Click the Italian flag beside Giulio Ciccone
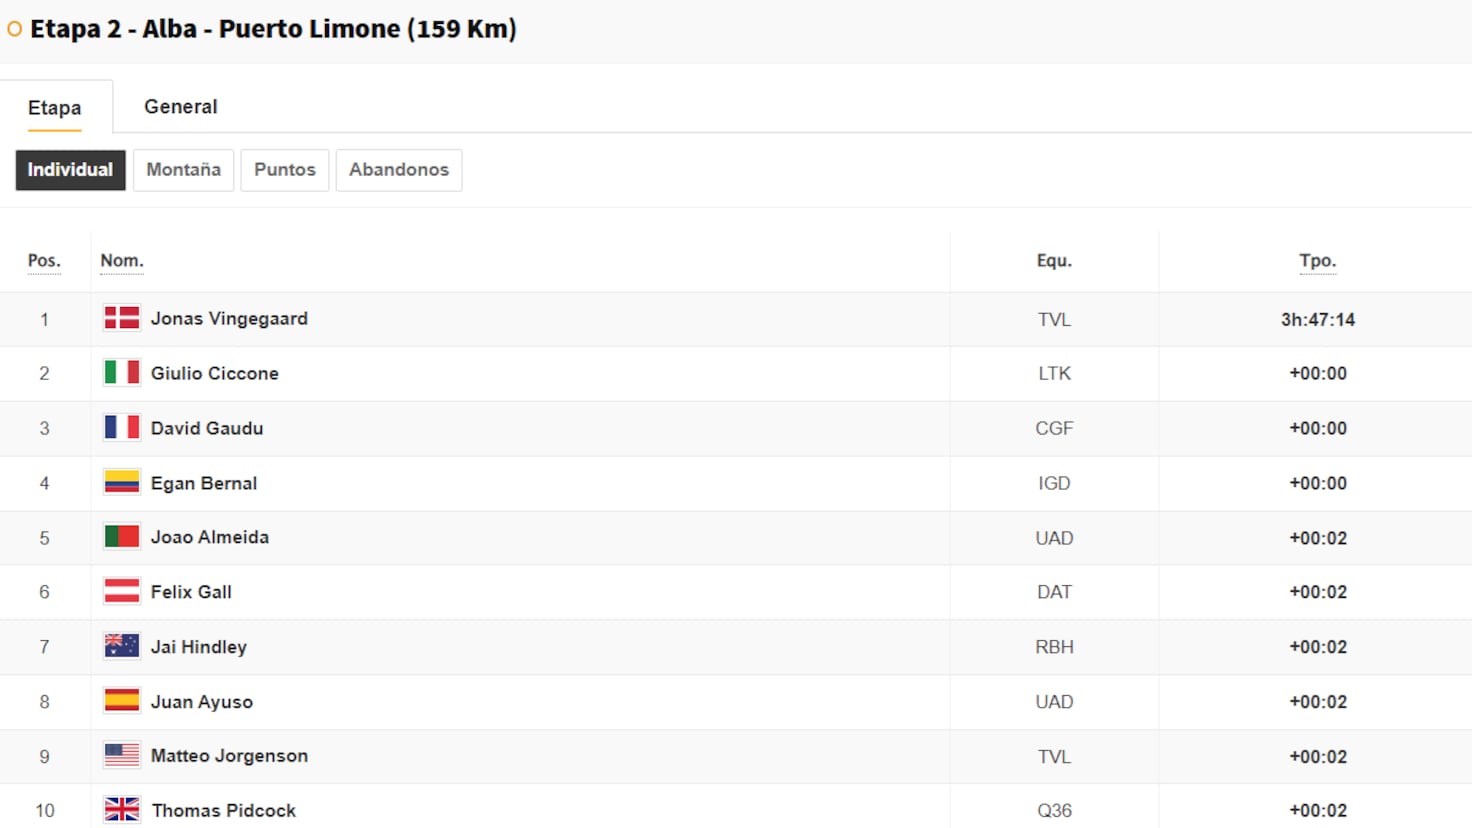This screenshot has width=1472, height=828. click(x=122, y=373)
